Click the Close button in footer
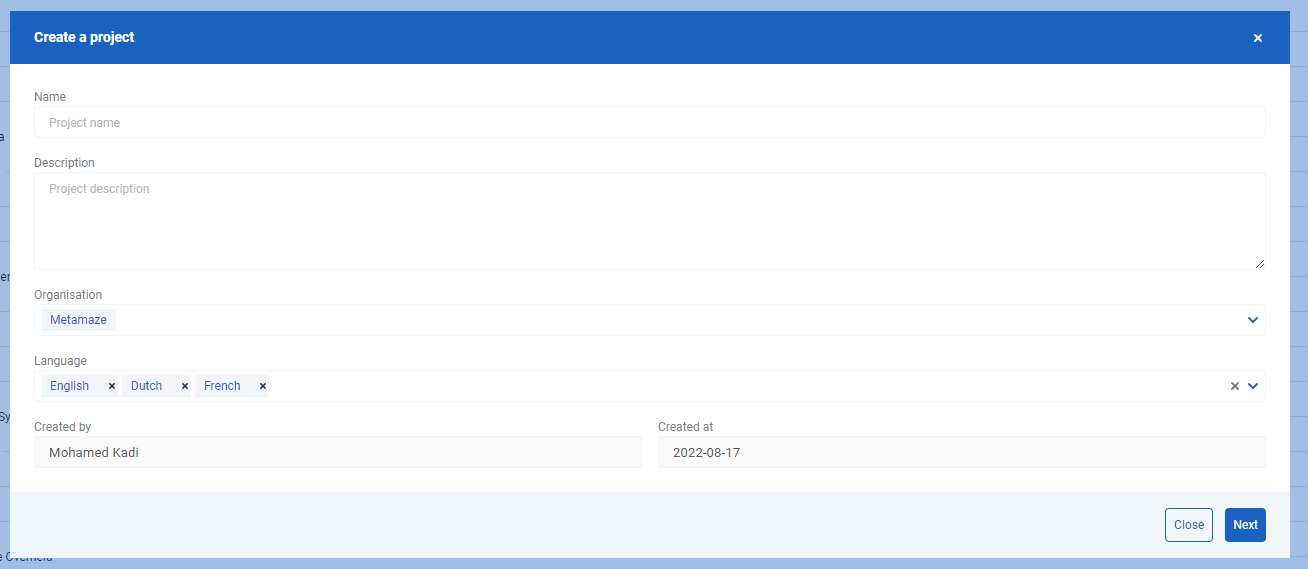Image resolution: width=1308 pixels, height=569 pixels. pyautogui.click(x=1189, y=525)
